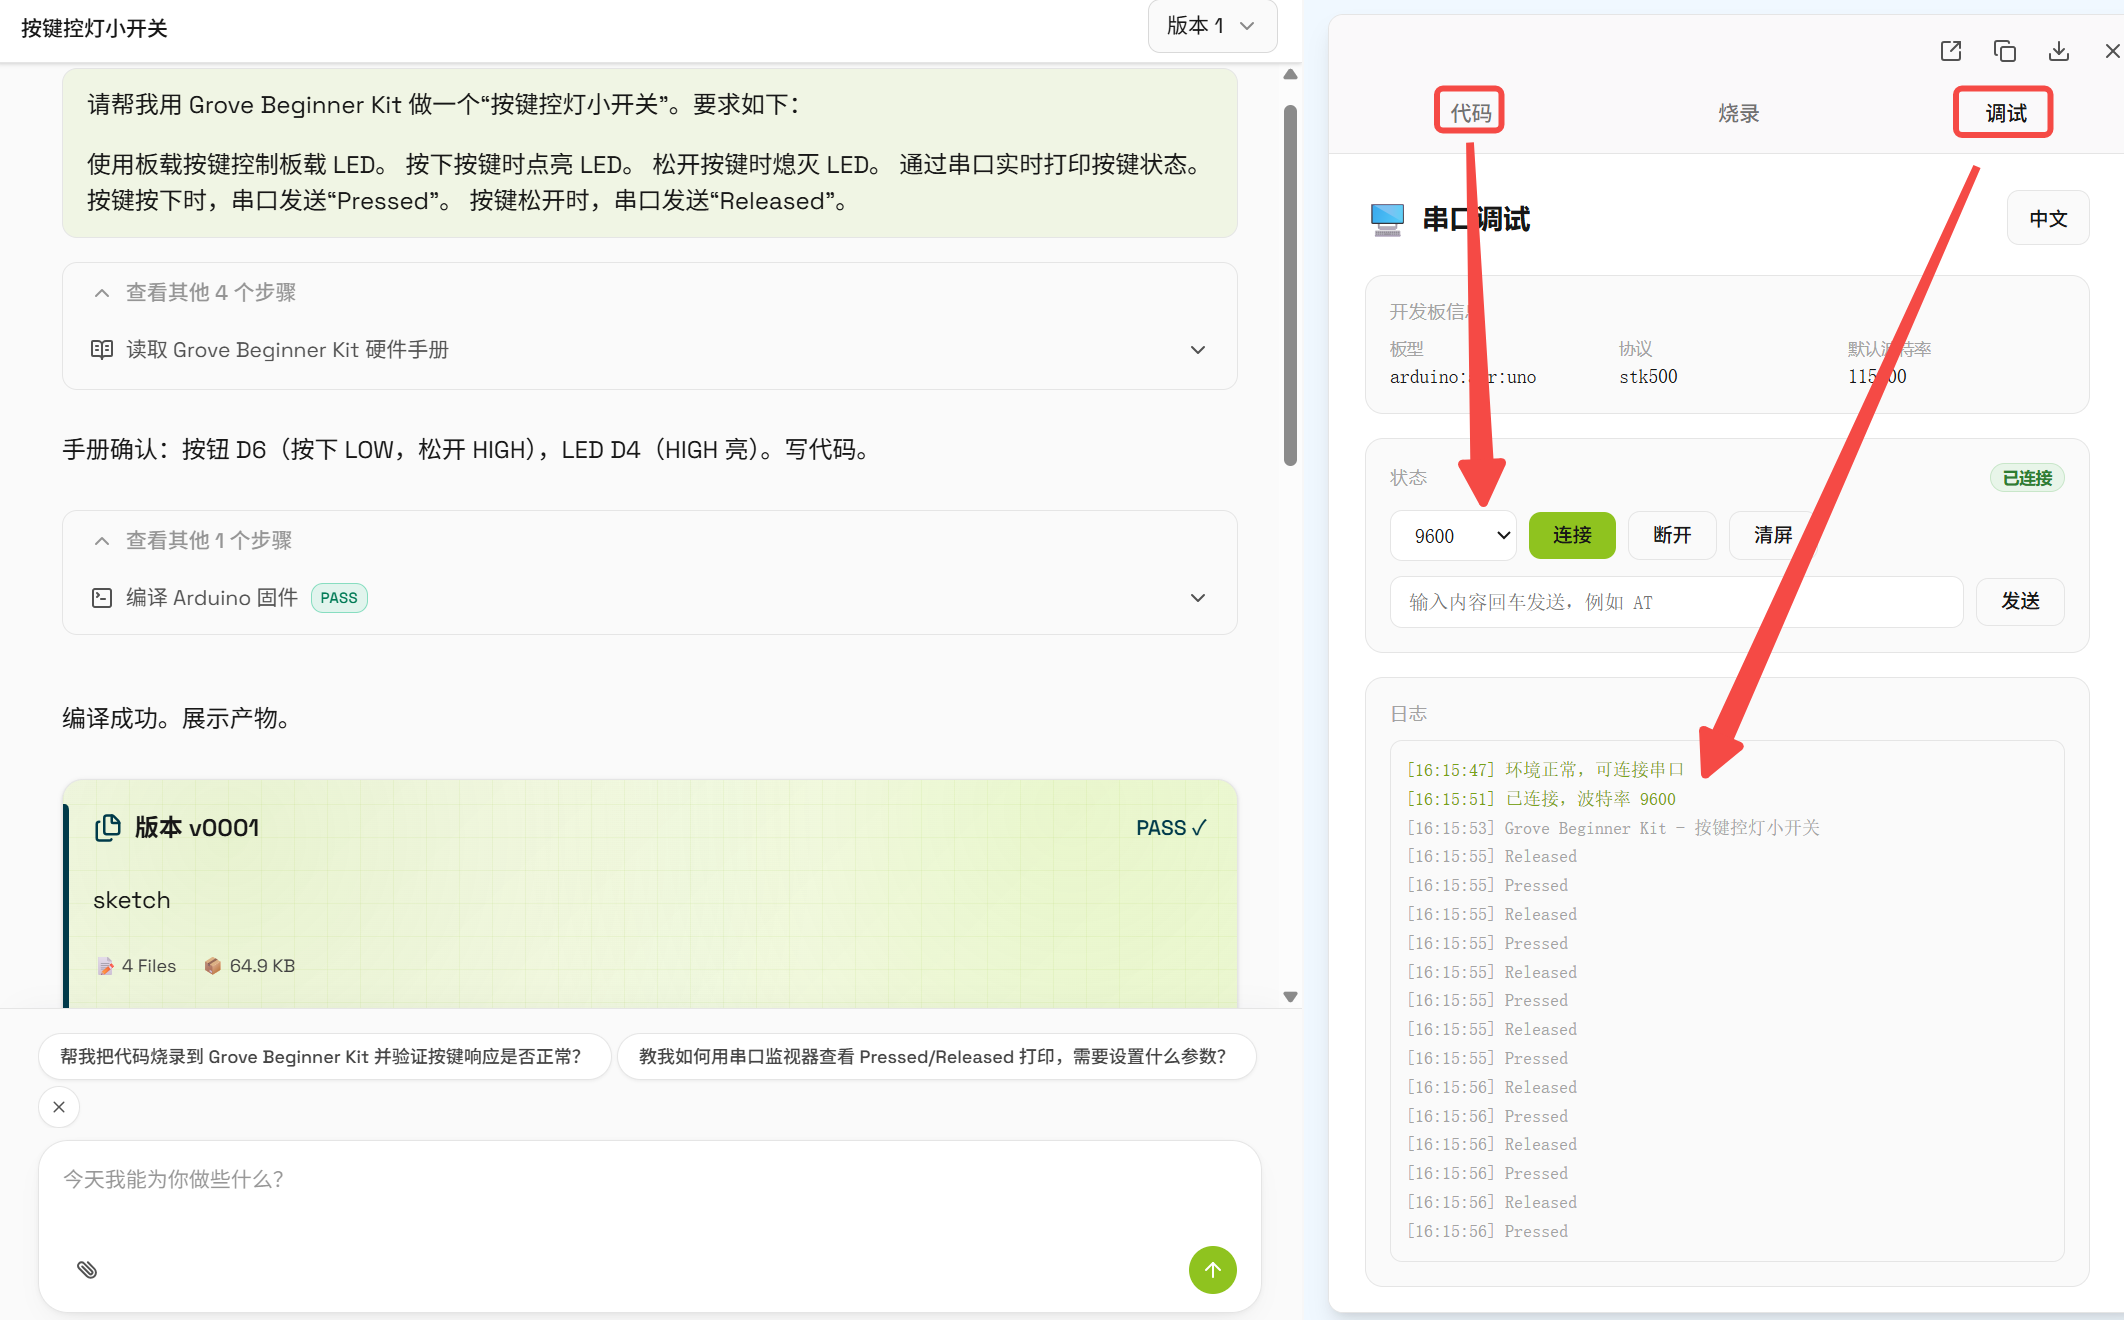Open the 9600 baud rate dropdown
The height and width of the screenshot is (1320, 2124).
pyautogui.click(x=1453, y=536)
